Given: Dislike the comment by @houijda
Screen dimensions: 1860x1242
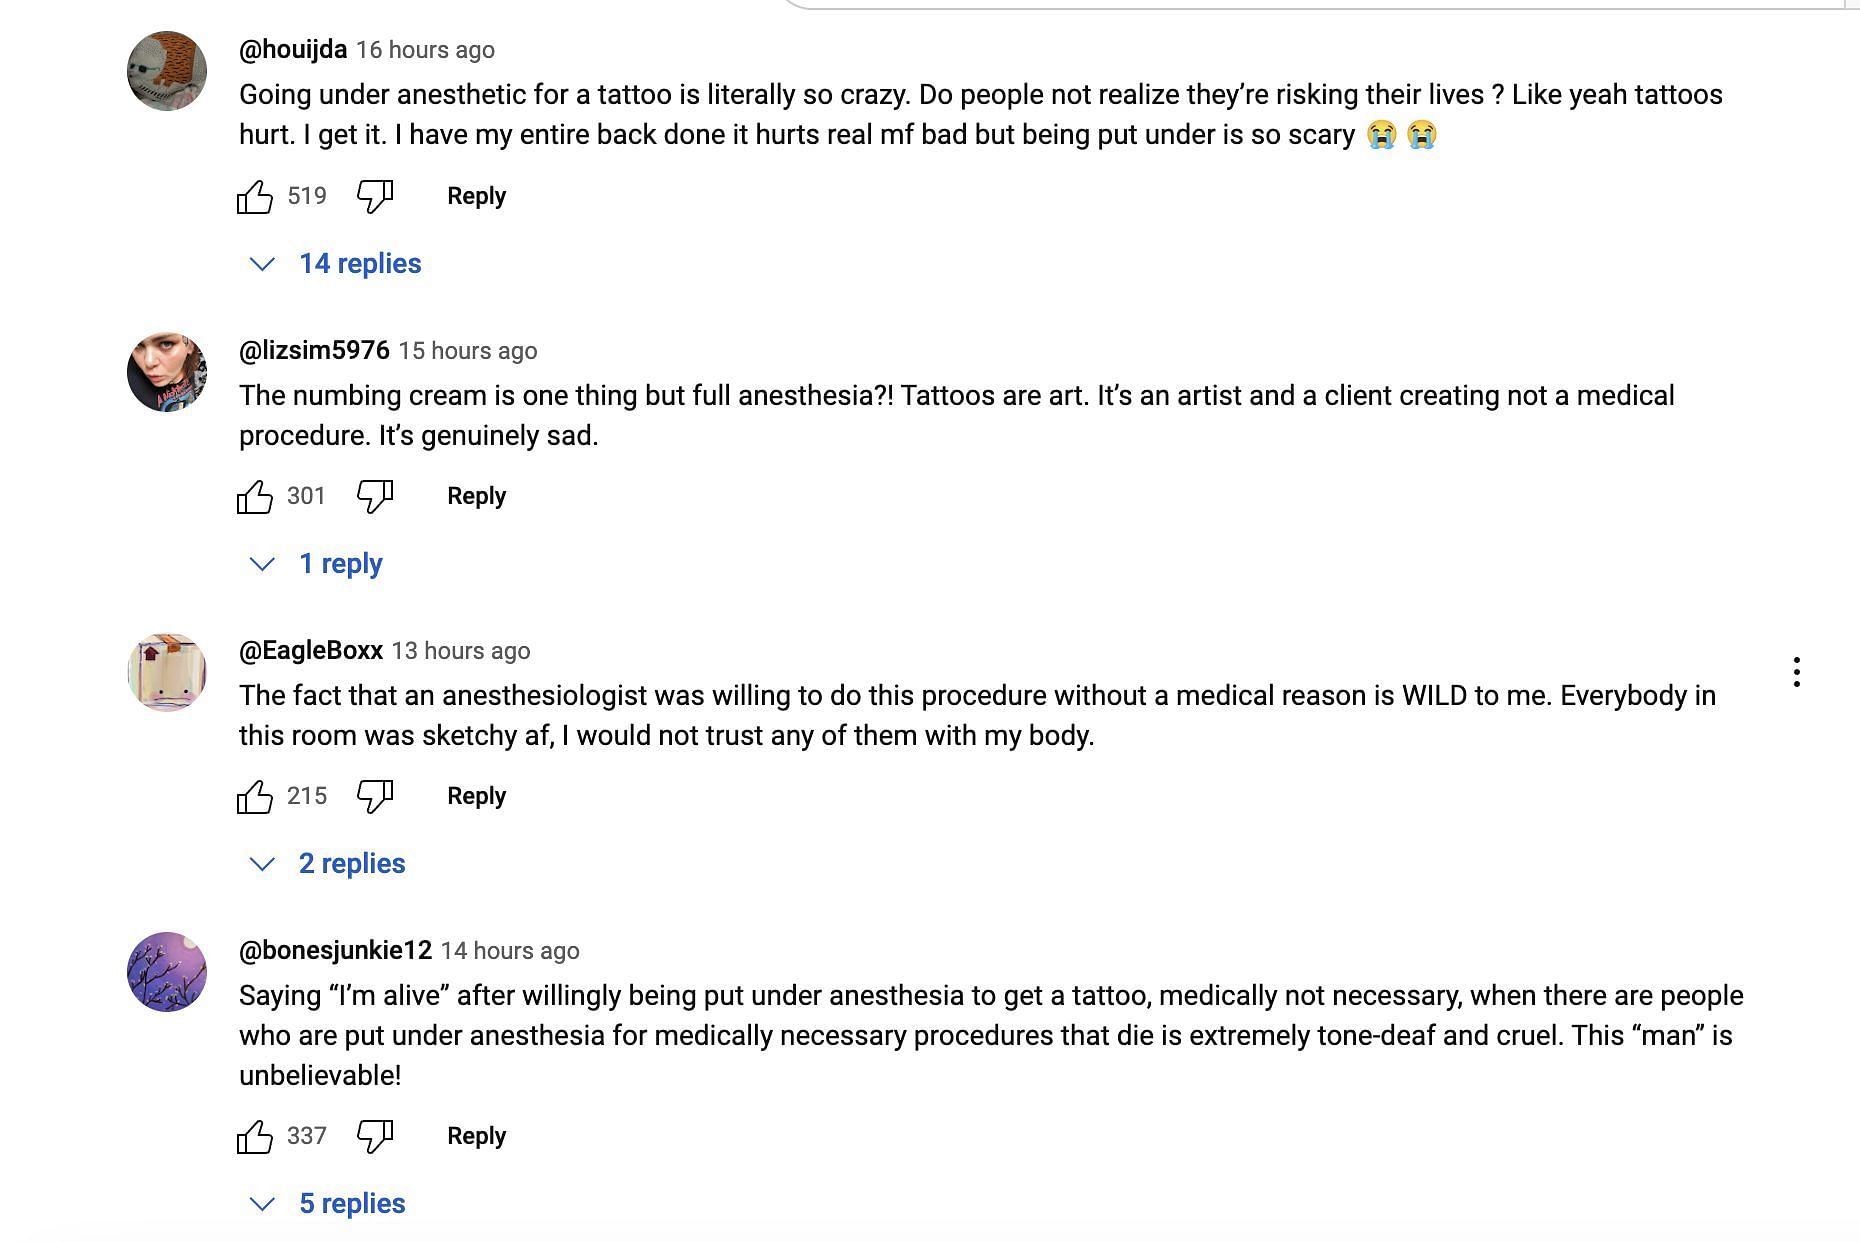Looking at the screenshot, I should pos(375,196).
